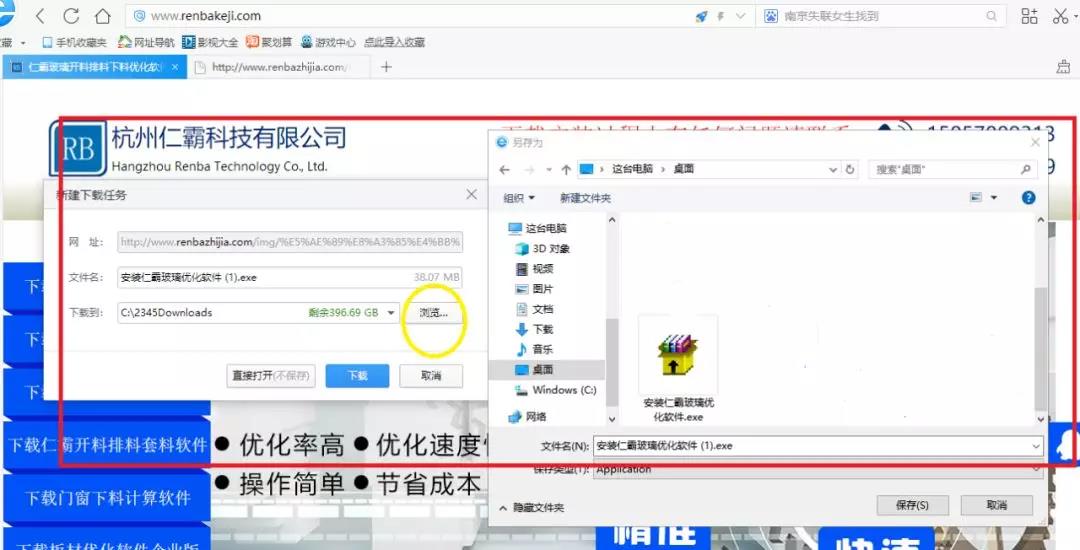1080x550 pixels.
Task: Open the address bar dropdown arrow
Action: [x=740, y=16]
